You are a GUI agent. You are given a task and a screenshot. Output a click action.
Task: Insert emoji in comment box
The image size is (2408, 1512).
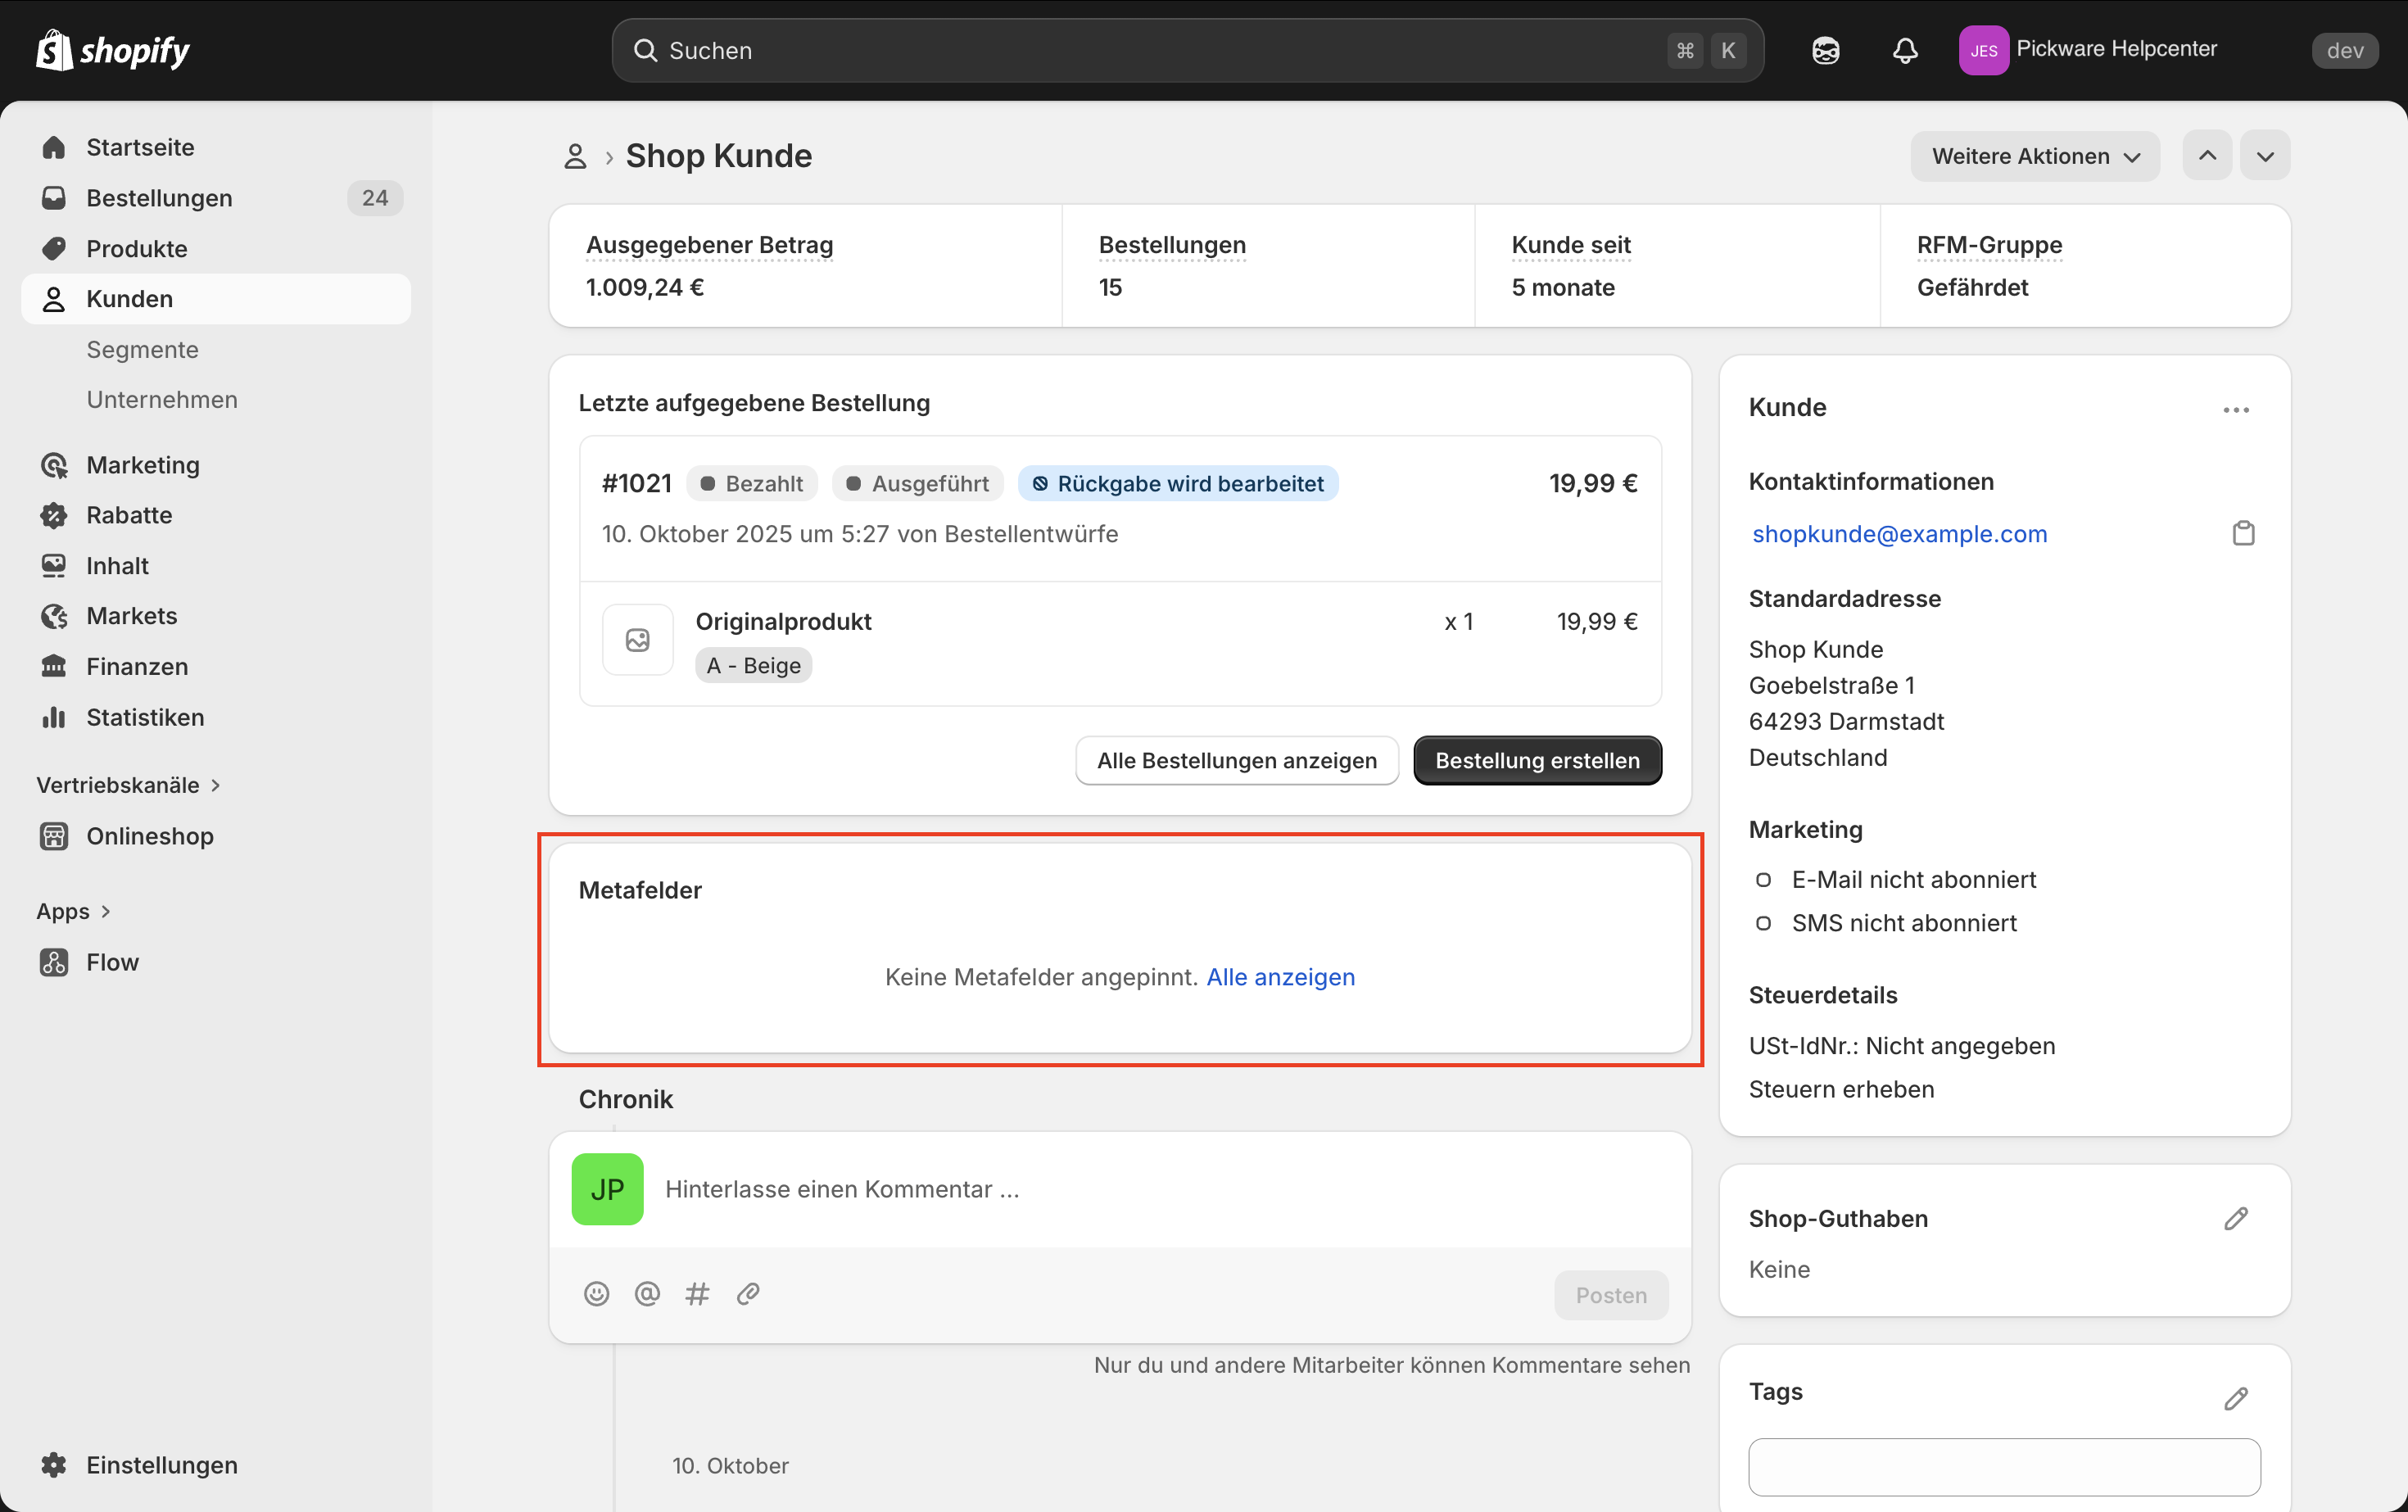tap(596, 1294)
